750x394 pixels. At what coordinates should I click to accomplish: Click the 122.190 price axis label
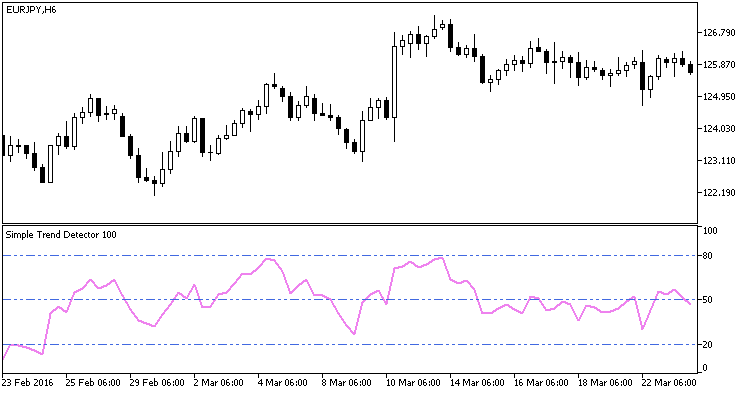[719, 193]
